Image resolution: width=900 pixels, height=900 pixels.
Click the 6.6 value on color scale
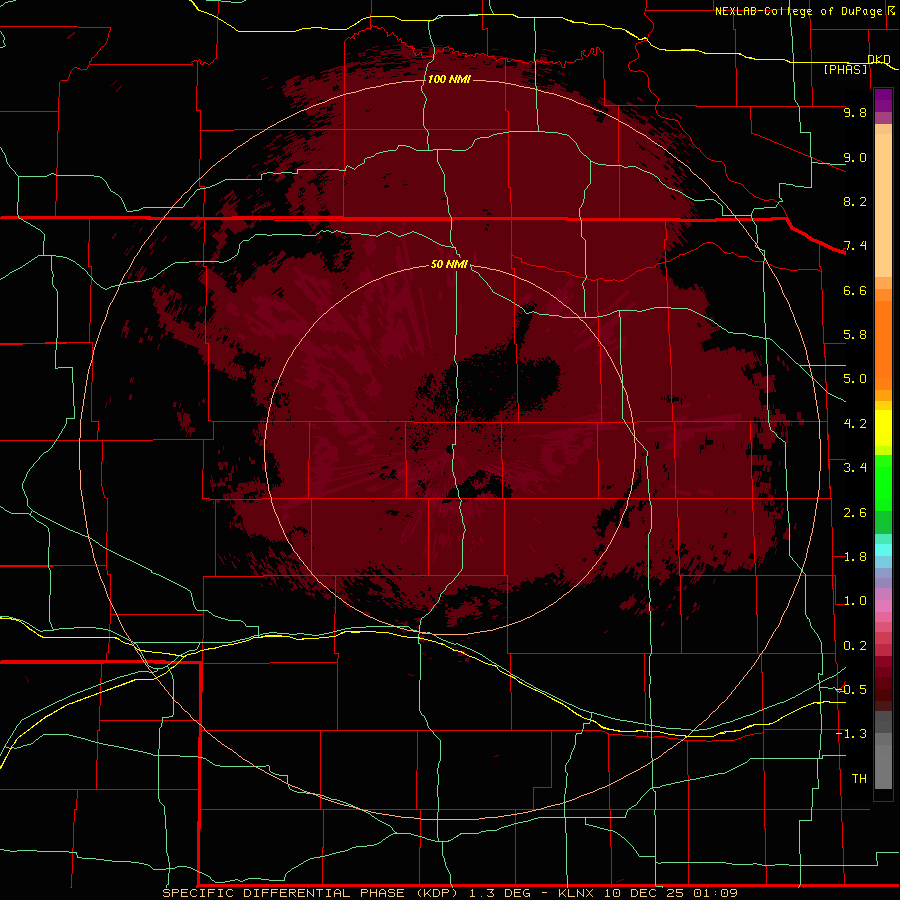pos(855,290)
